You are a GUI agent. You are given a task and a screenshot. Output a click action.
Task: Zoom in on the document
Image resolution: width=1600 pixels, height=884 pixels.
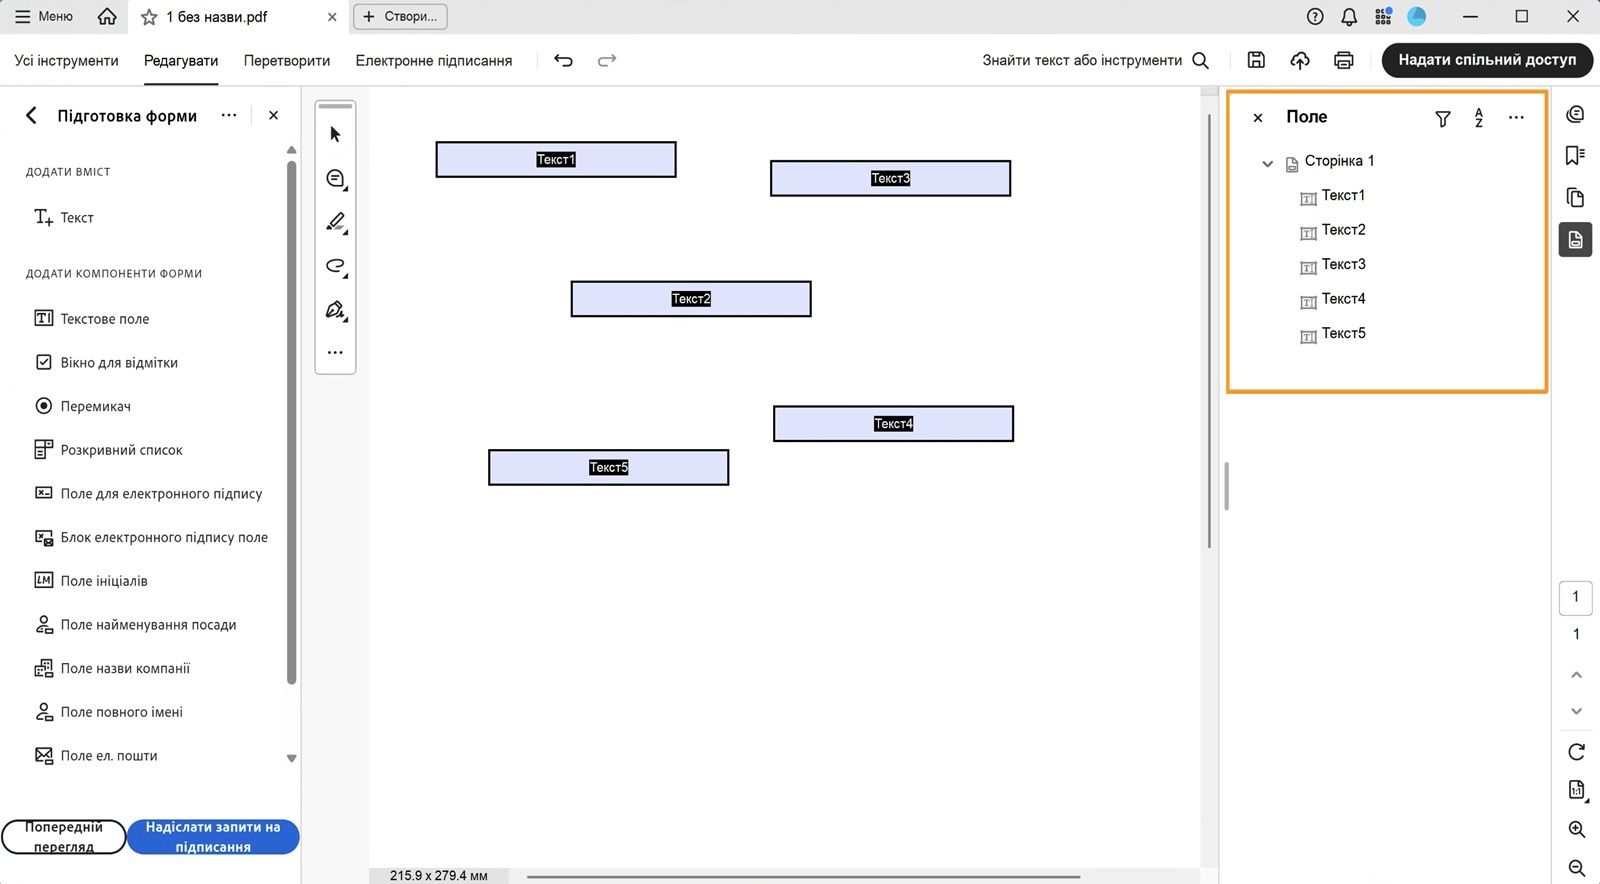(x=1576, y=829)
